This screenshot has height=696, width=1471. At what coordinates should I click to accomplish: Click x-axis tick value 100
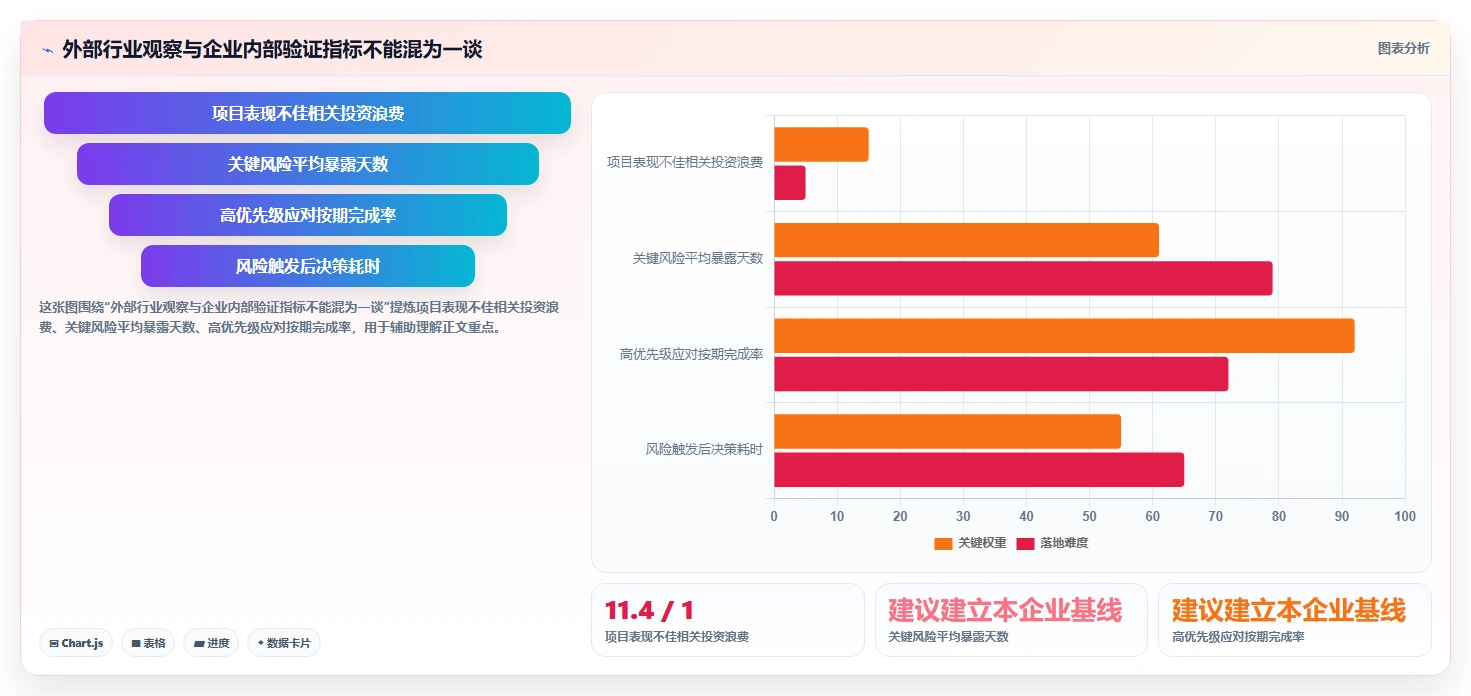pos(1404,516)
